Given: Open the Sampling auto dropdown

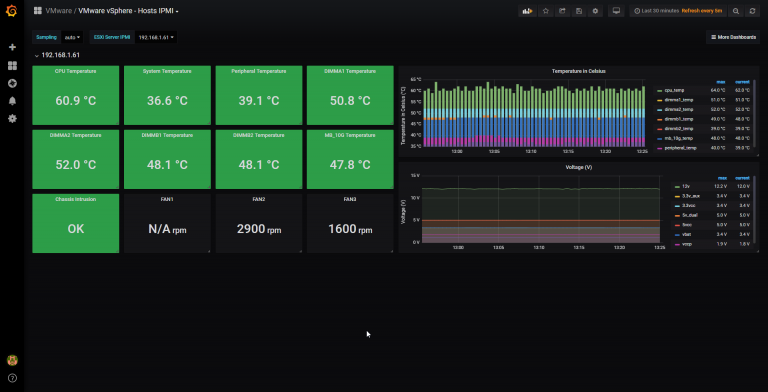Looking at the screenshot, I should [x=72, y=37].
